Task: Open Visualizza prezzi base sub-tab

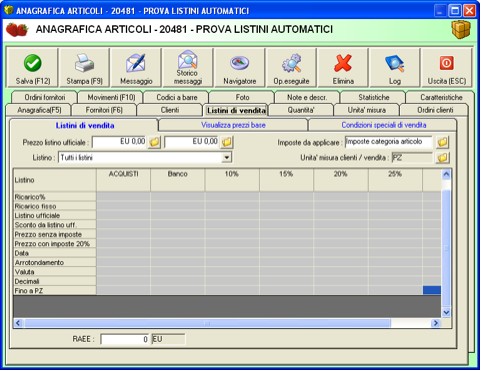Action: coord(233,125)
